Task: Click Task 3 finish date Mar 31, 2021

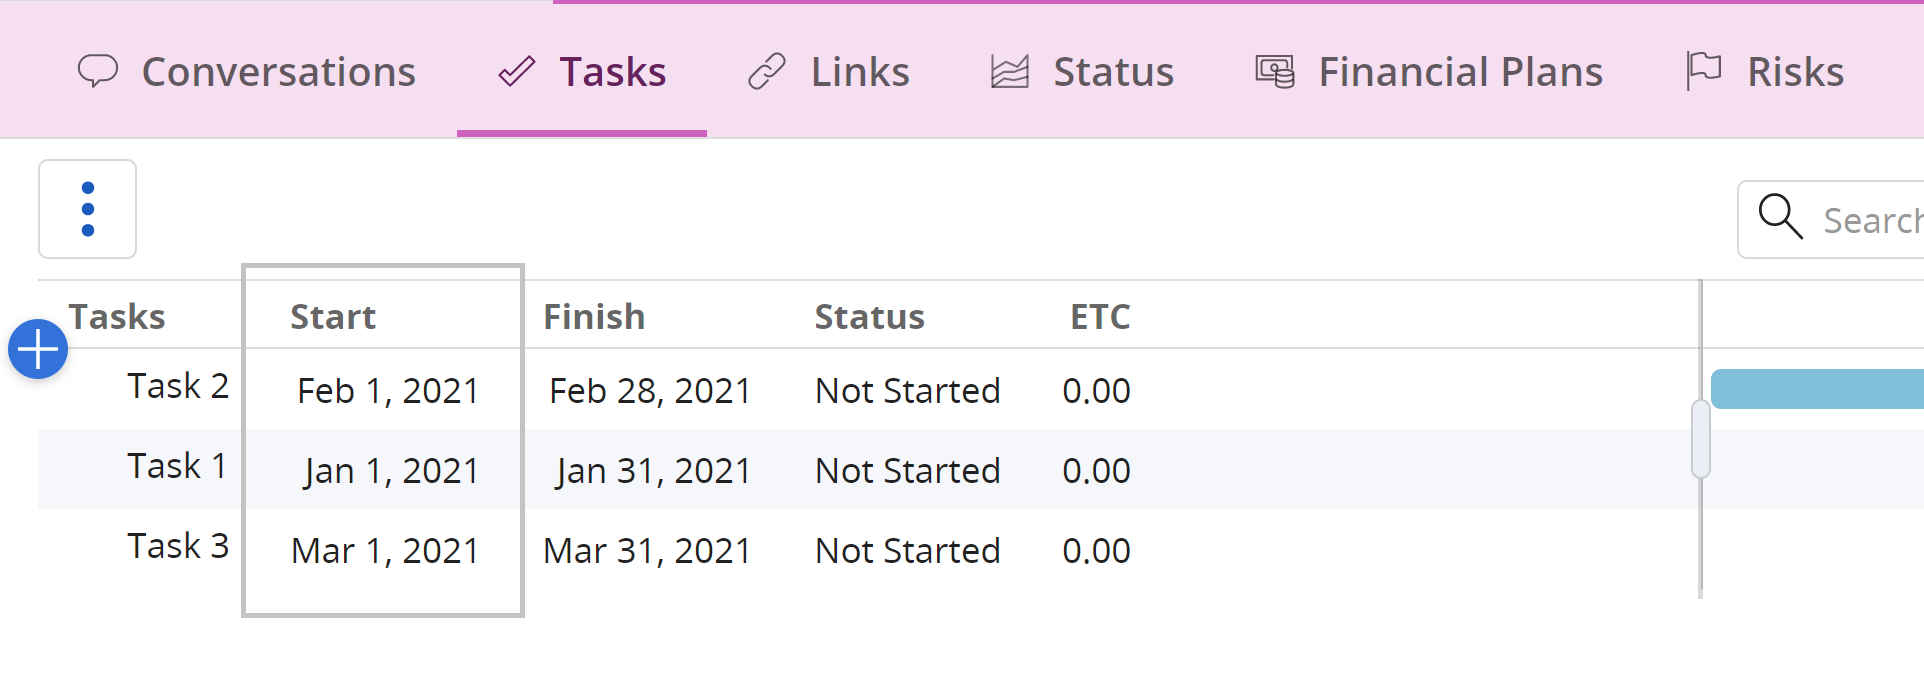Action: pyautogui.click(x=647, y=551)
